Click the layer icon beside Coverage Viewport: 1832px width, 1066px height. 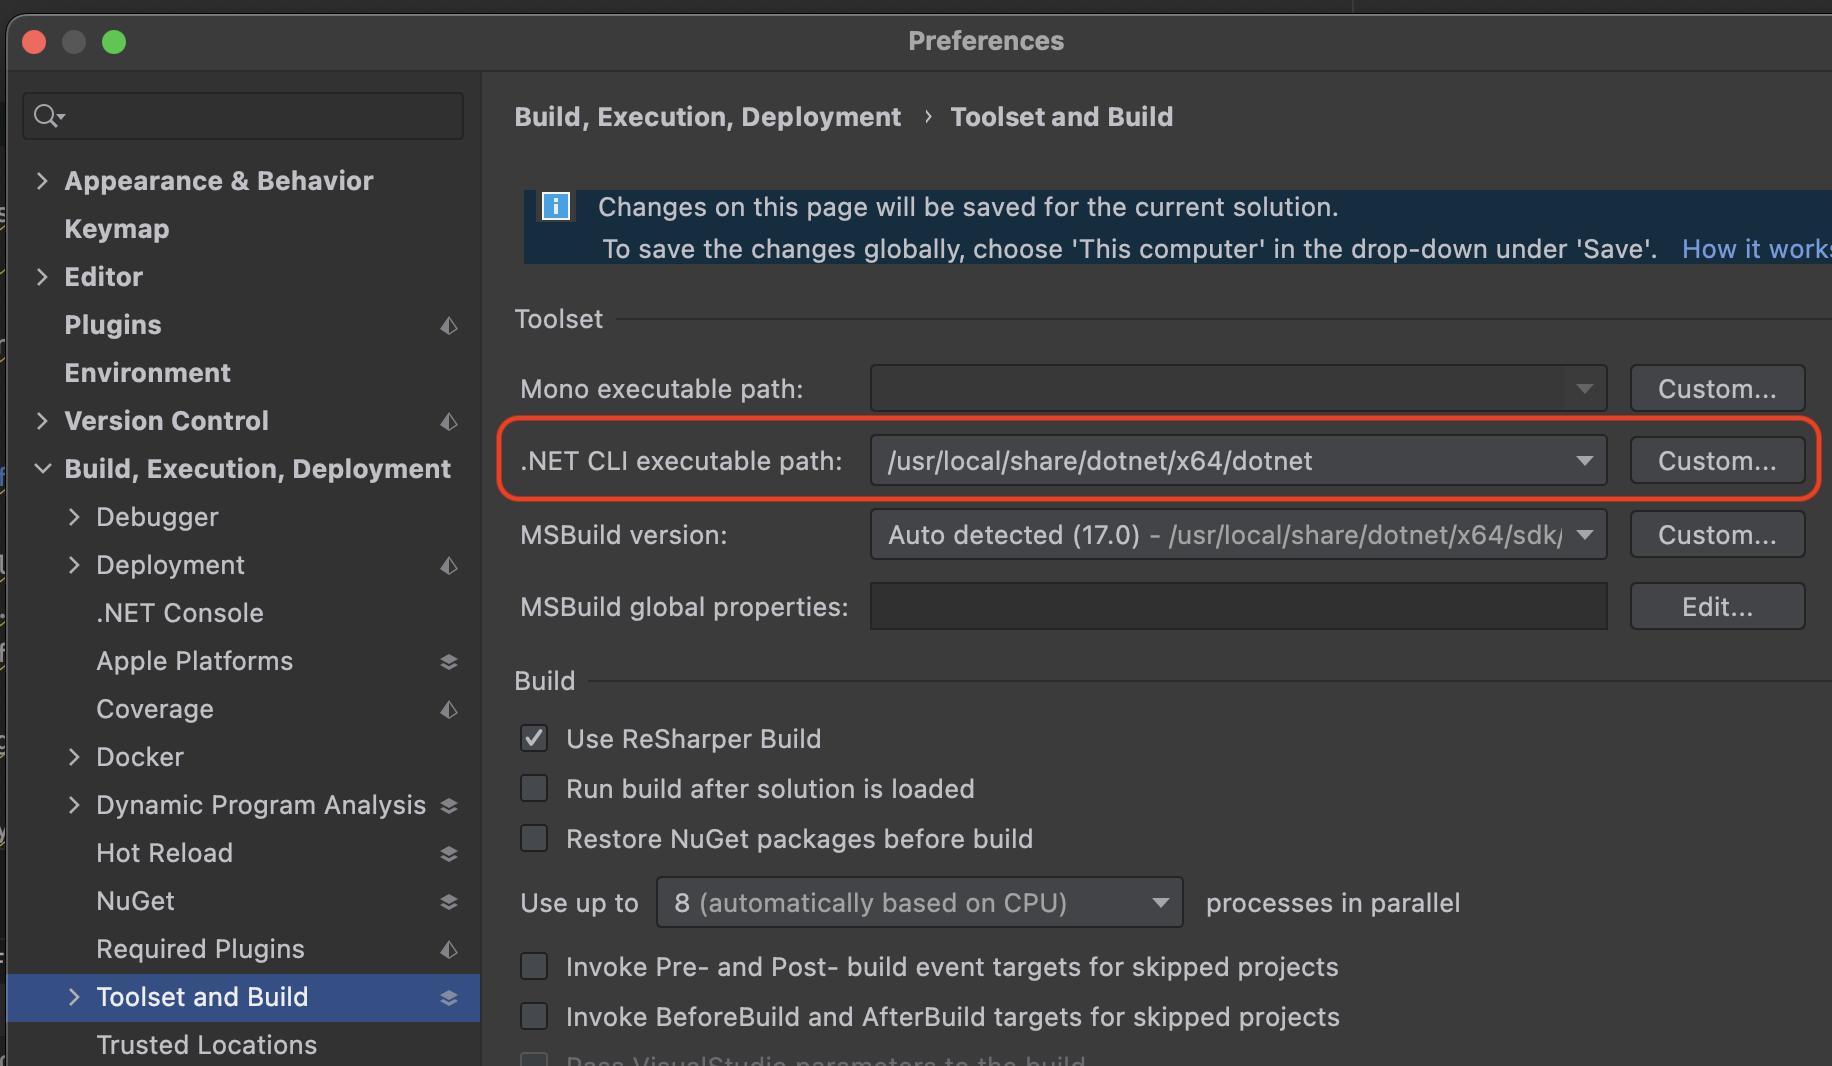tap(449, 710)
